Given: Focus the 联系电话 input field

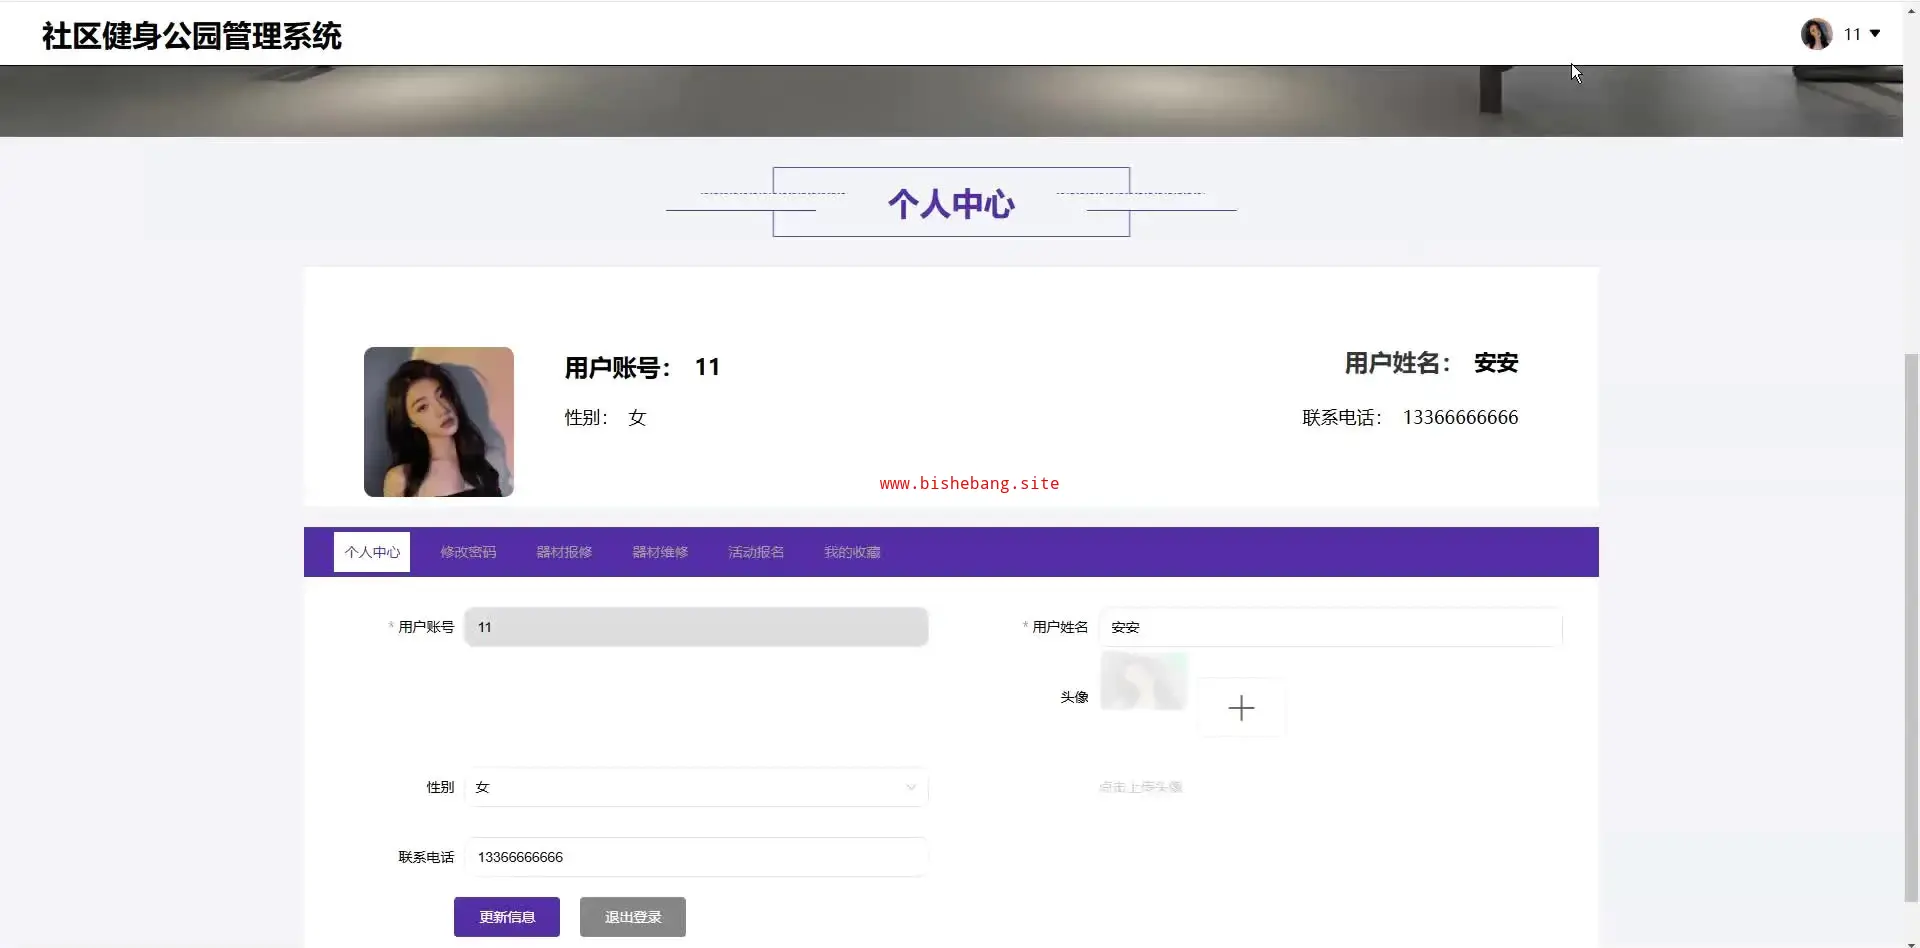Looking at the screenshot, I should [x=696, y=857].
